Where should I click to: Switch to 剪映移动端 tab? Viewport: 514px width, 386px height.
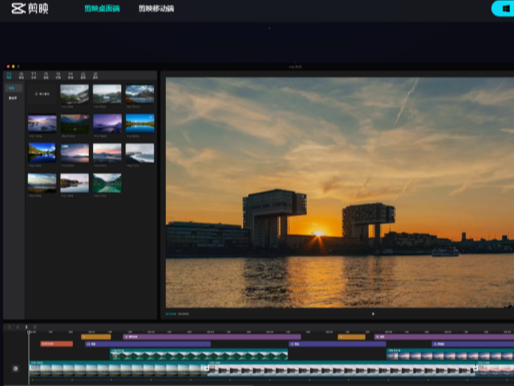156,8
